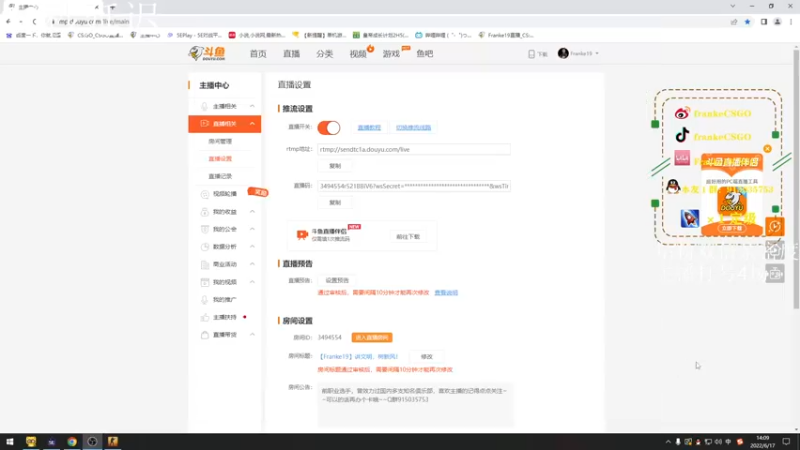Click the 设置预告 button

tap(337, 280)
